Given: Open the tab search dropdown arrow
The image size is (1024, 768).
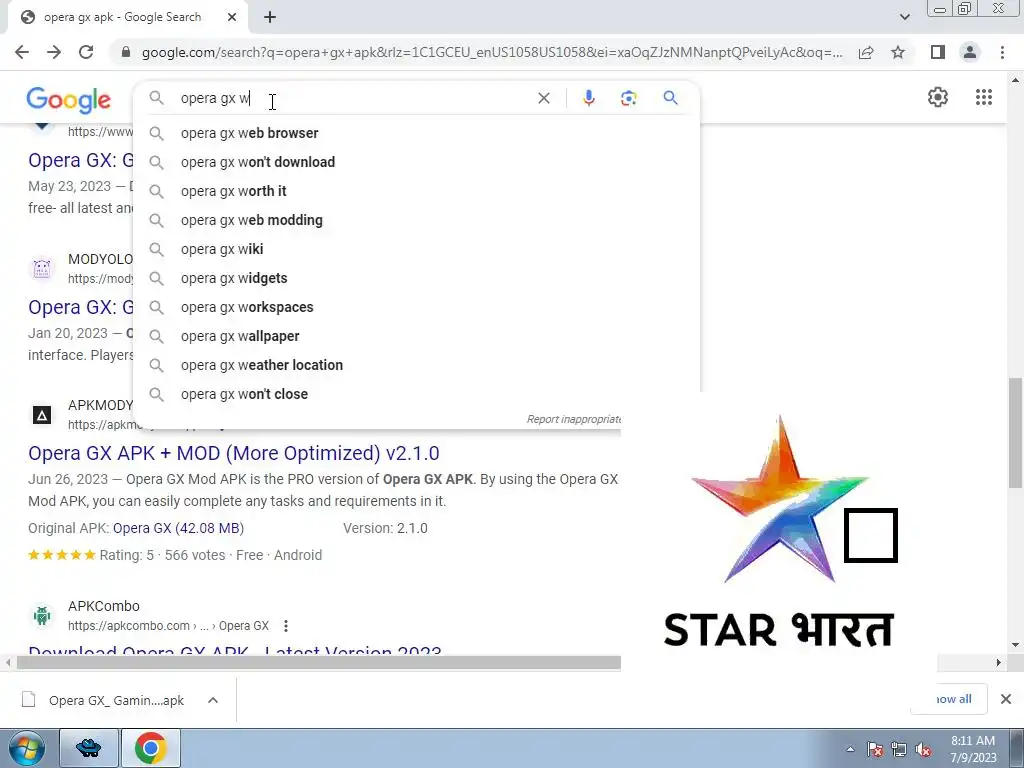Looking at the screenshot, I should (904, 17).
